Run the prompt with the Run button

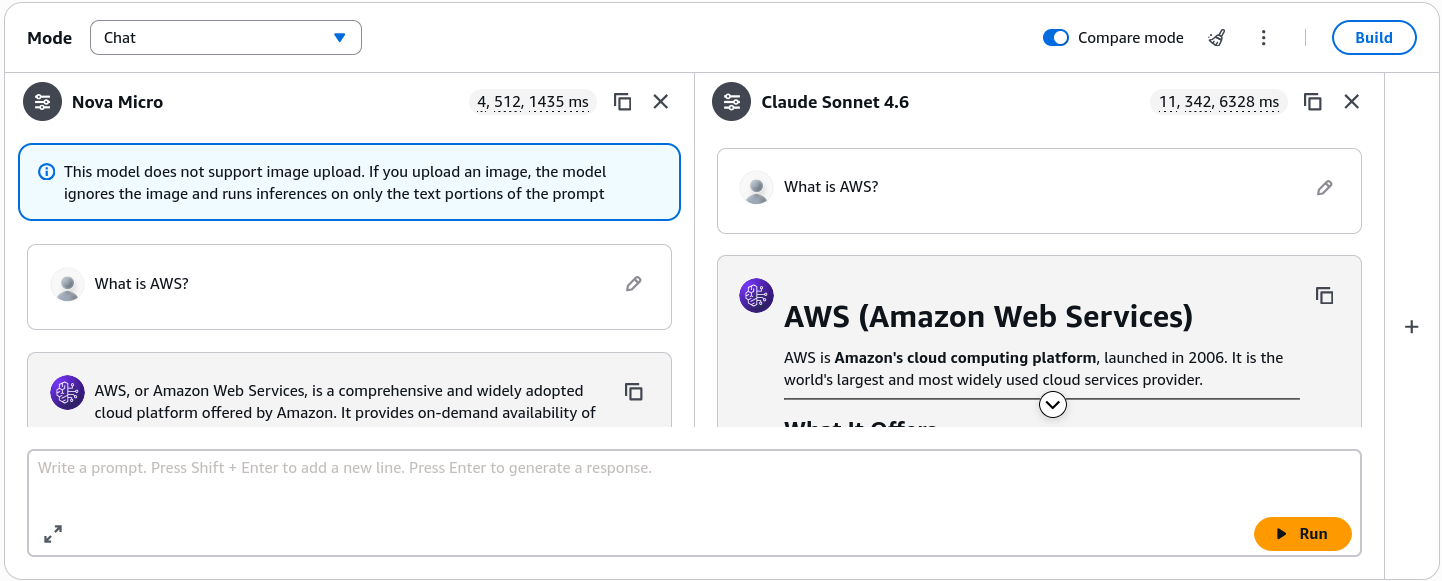(1302, 534)
